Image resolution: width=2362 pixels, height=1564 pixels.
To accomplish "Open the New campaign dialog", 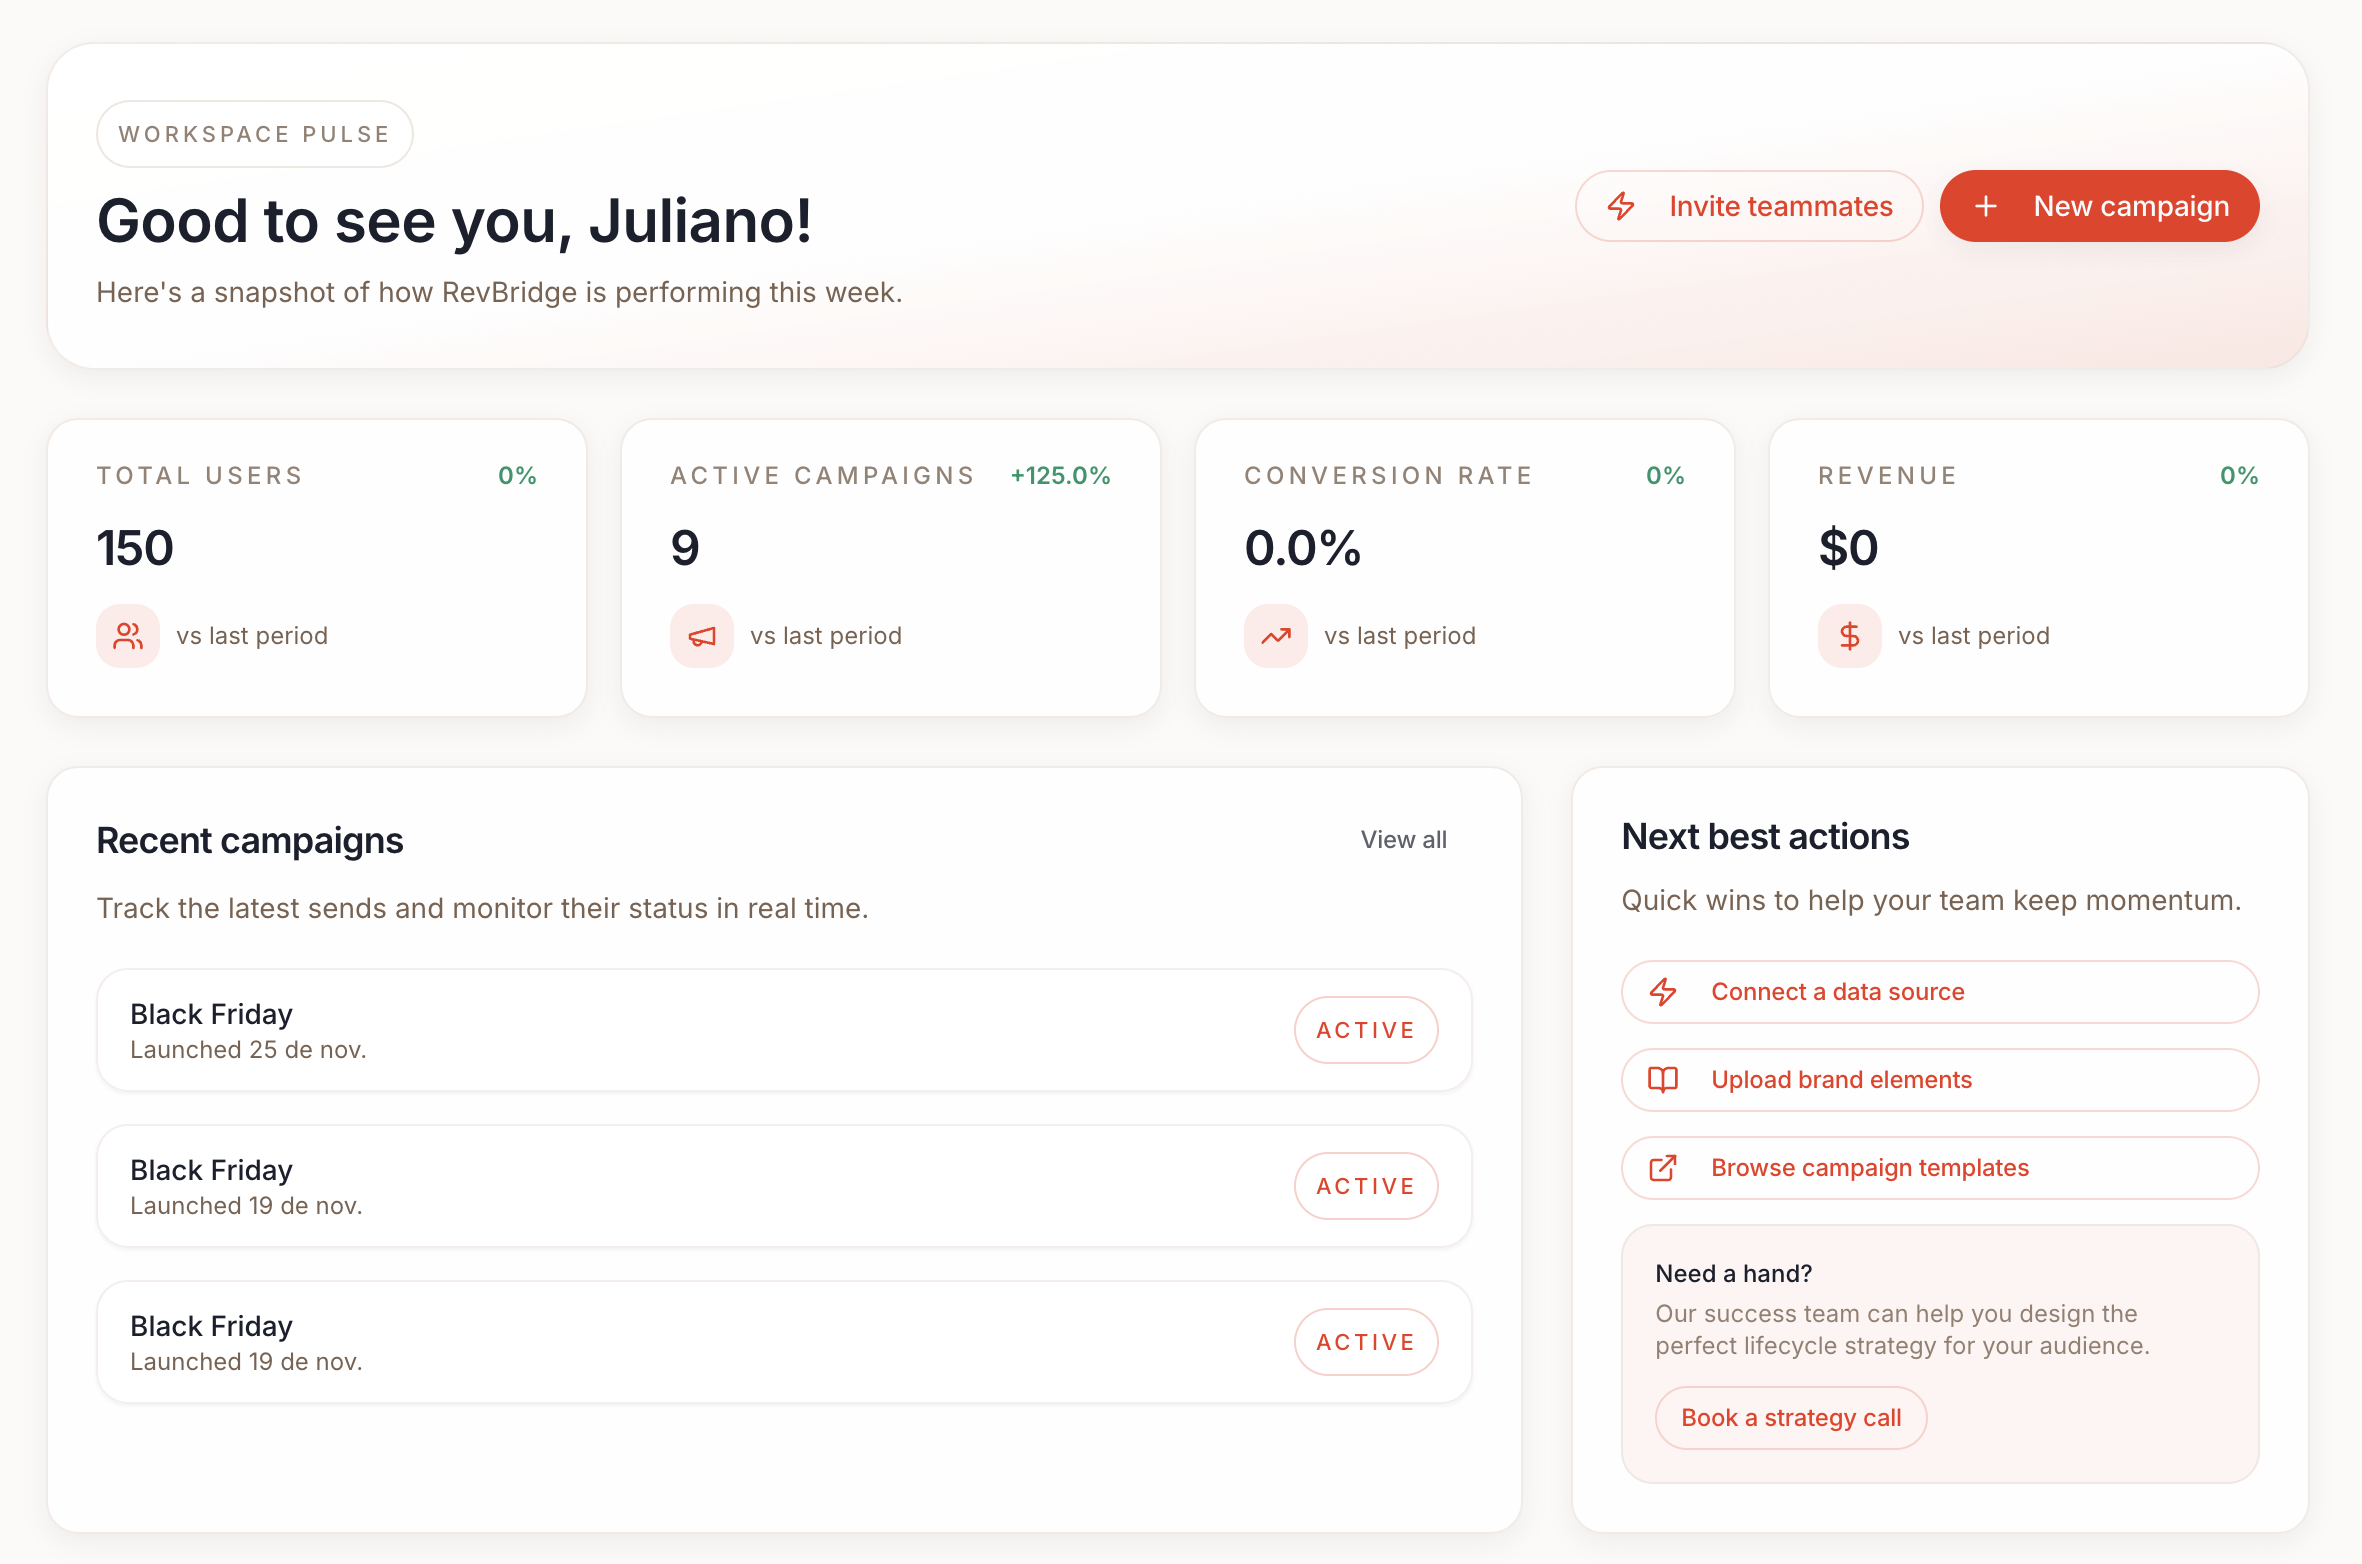I will point(2100,206).
